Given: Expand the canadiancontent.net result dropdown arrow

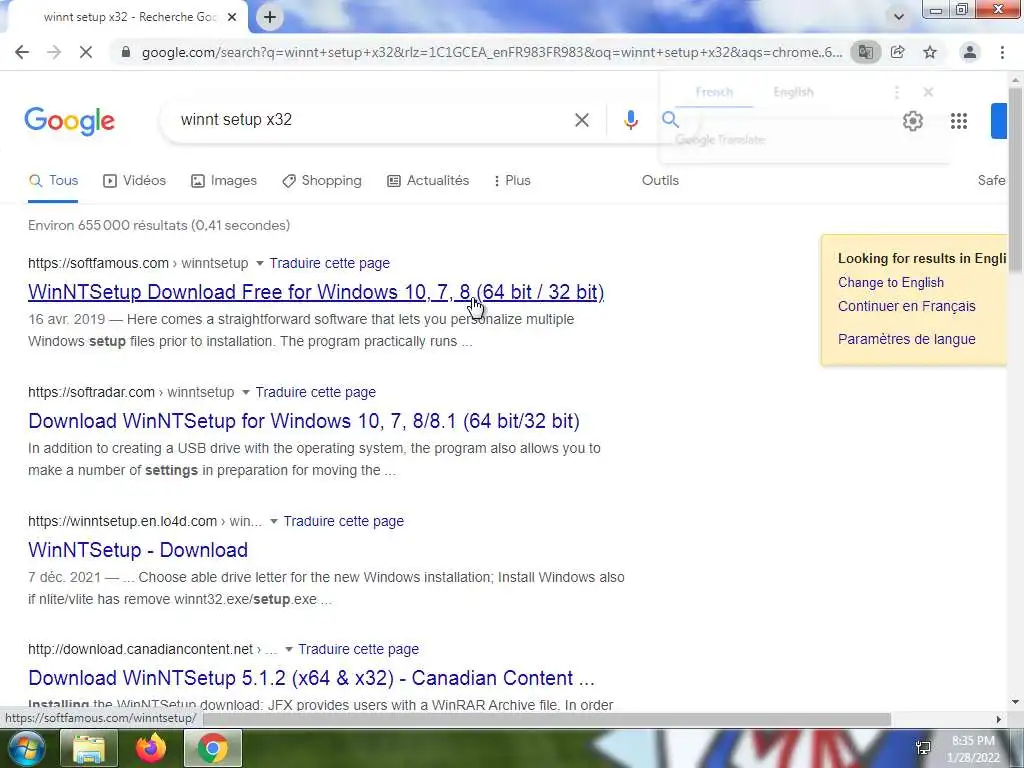Looking at the screenshot, I should pos(289,649).
